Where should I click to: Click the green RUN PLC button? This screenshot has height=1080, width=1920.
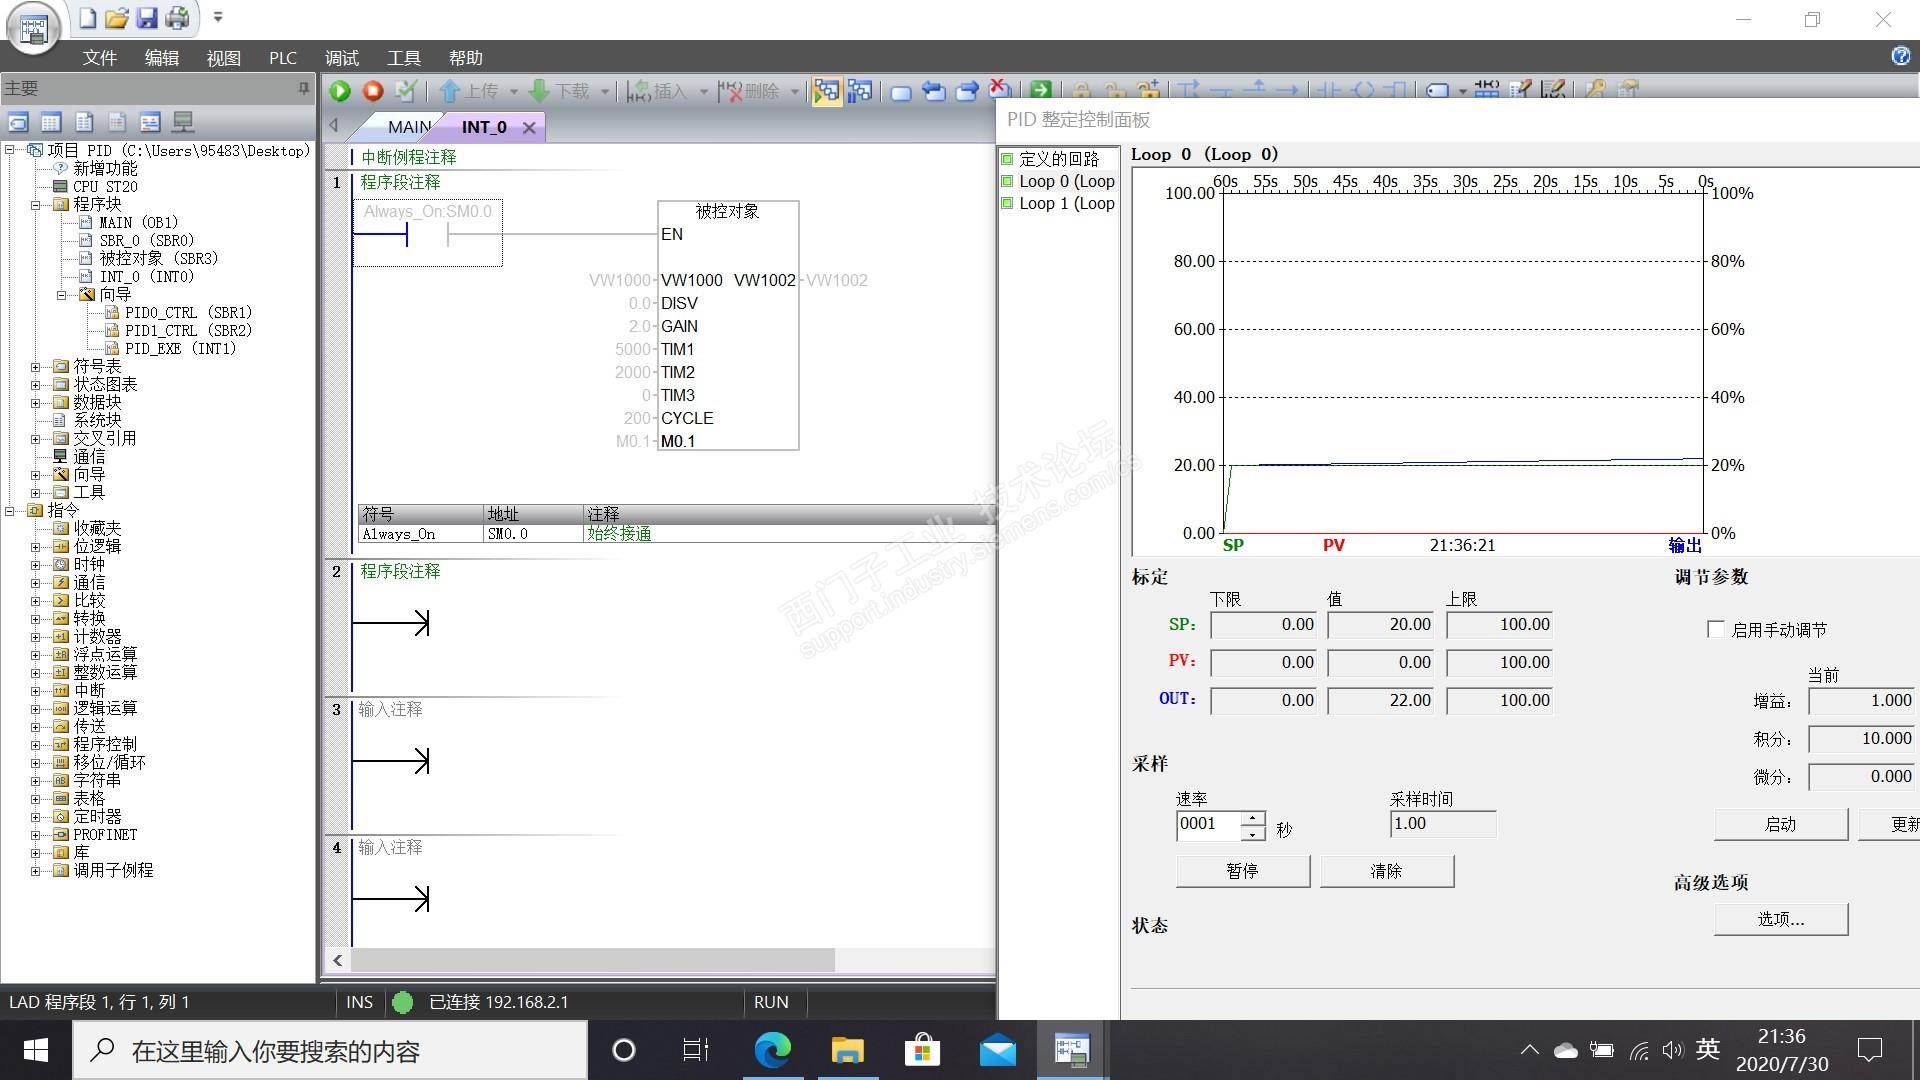(x=340, y=91)
